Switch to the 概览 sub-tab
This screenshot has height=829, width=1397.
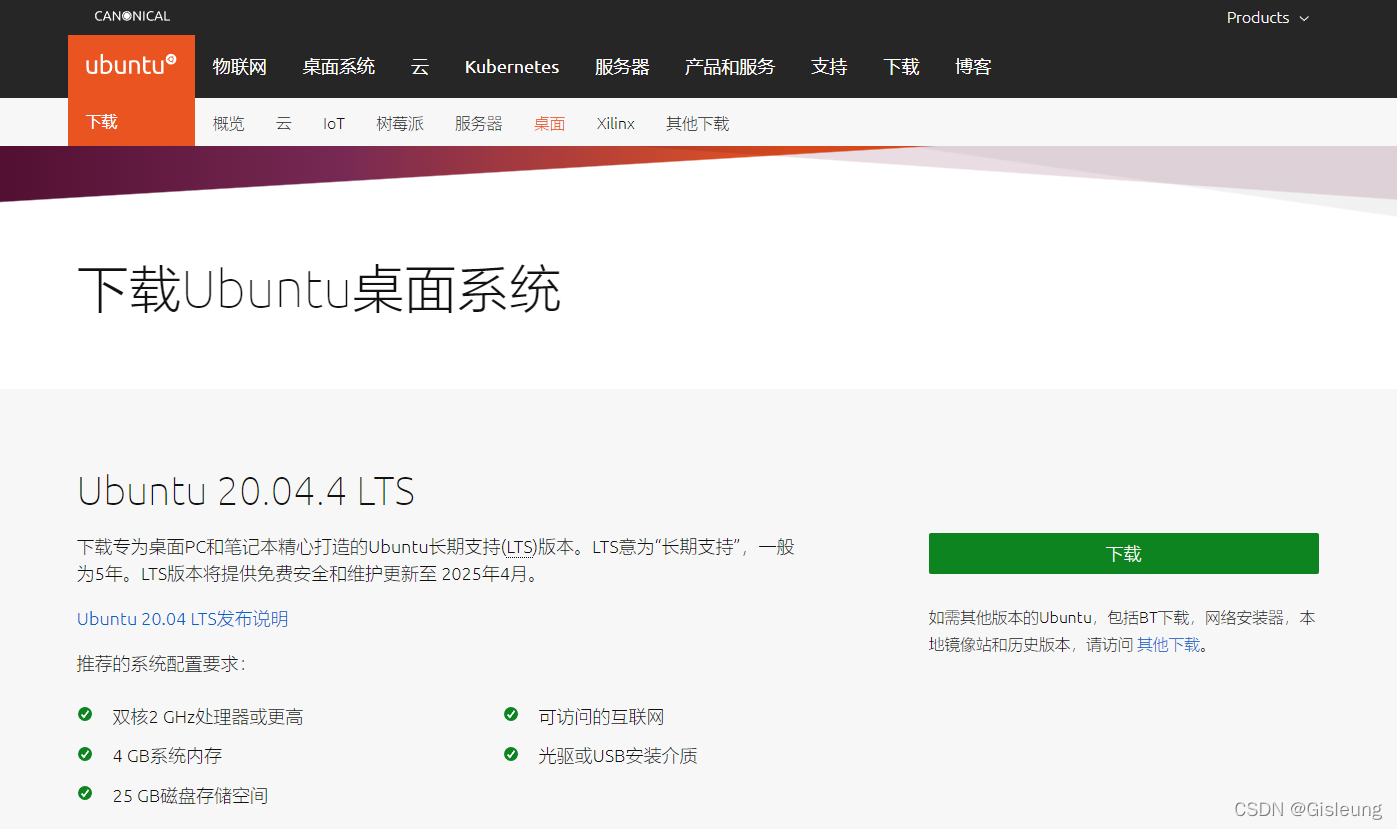229,124
